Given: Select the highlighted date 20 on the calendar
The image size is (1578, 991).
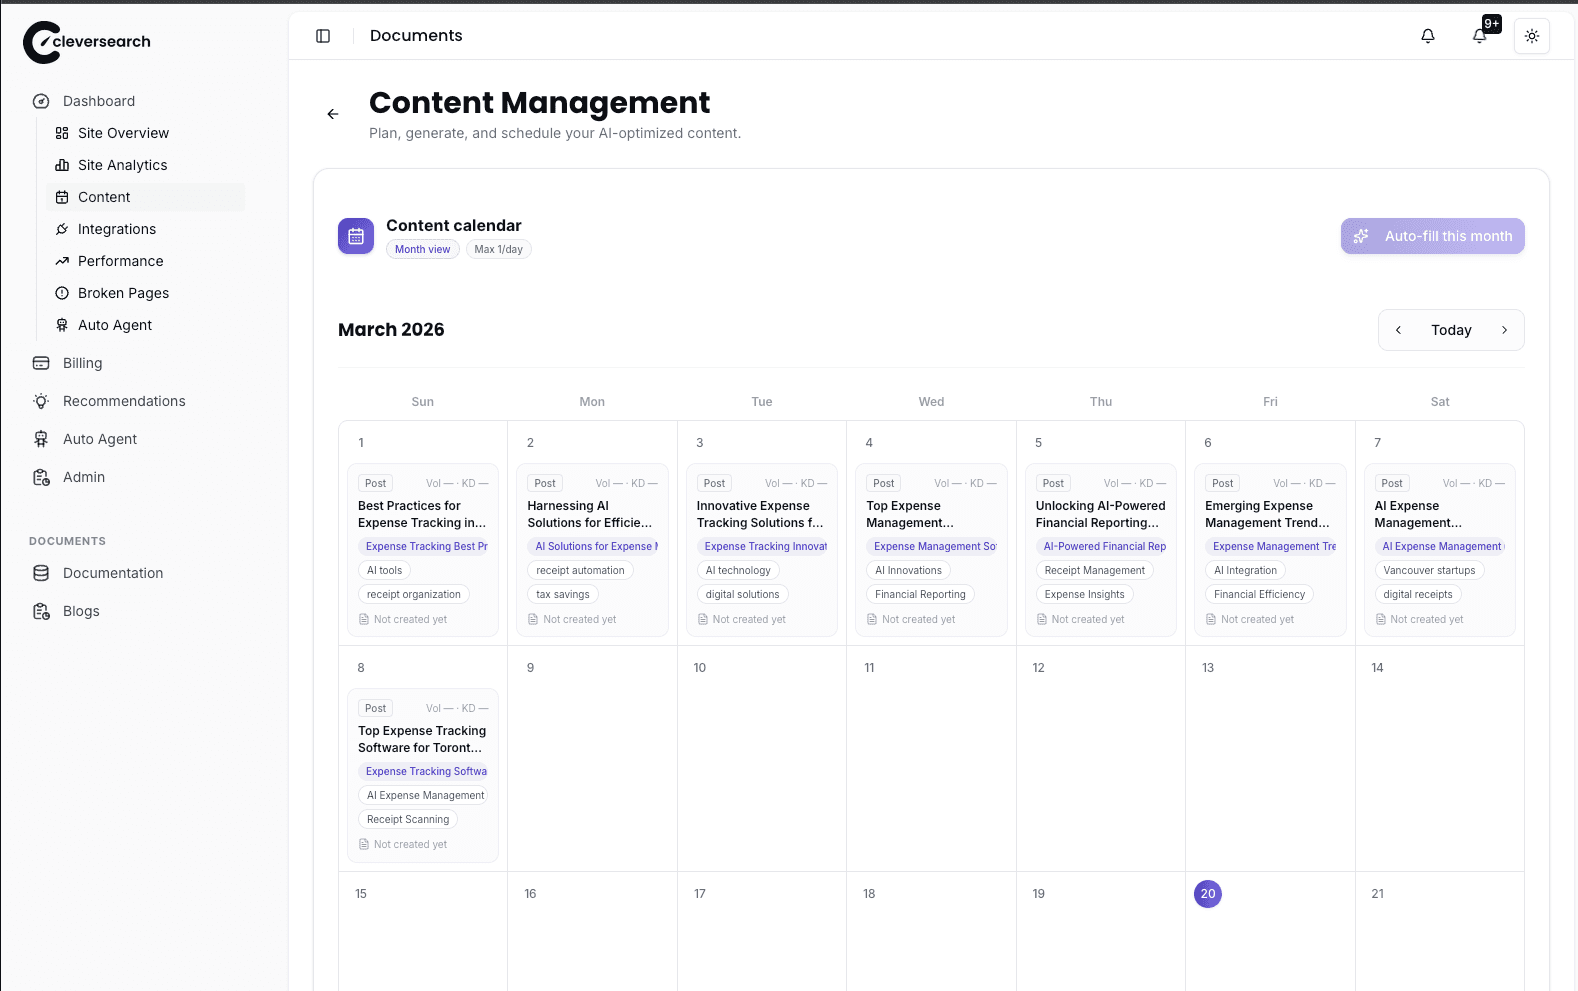Looking at the screenshot, I should (1208, 894).
